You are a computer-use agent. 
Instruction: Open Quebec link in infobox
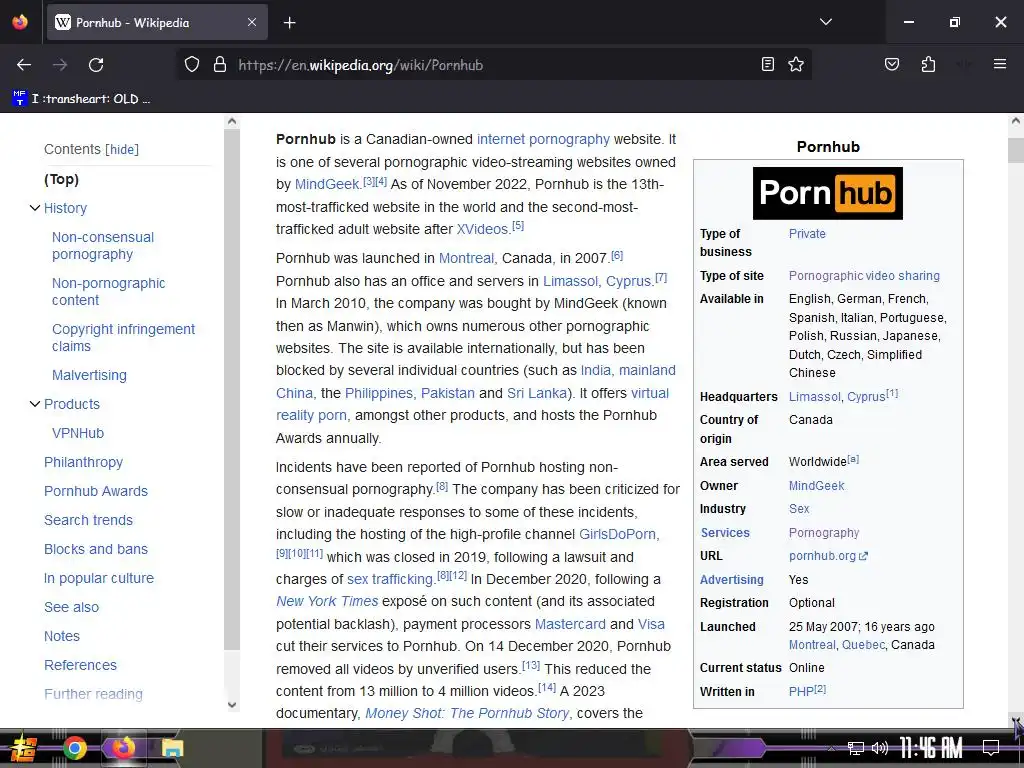click(x=863, y=645)
